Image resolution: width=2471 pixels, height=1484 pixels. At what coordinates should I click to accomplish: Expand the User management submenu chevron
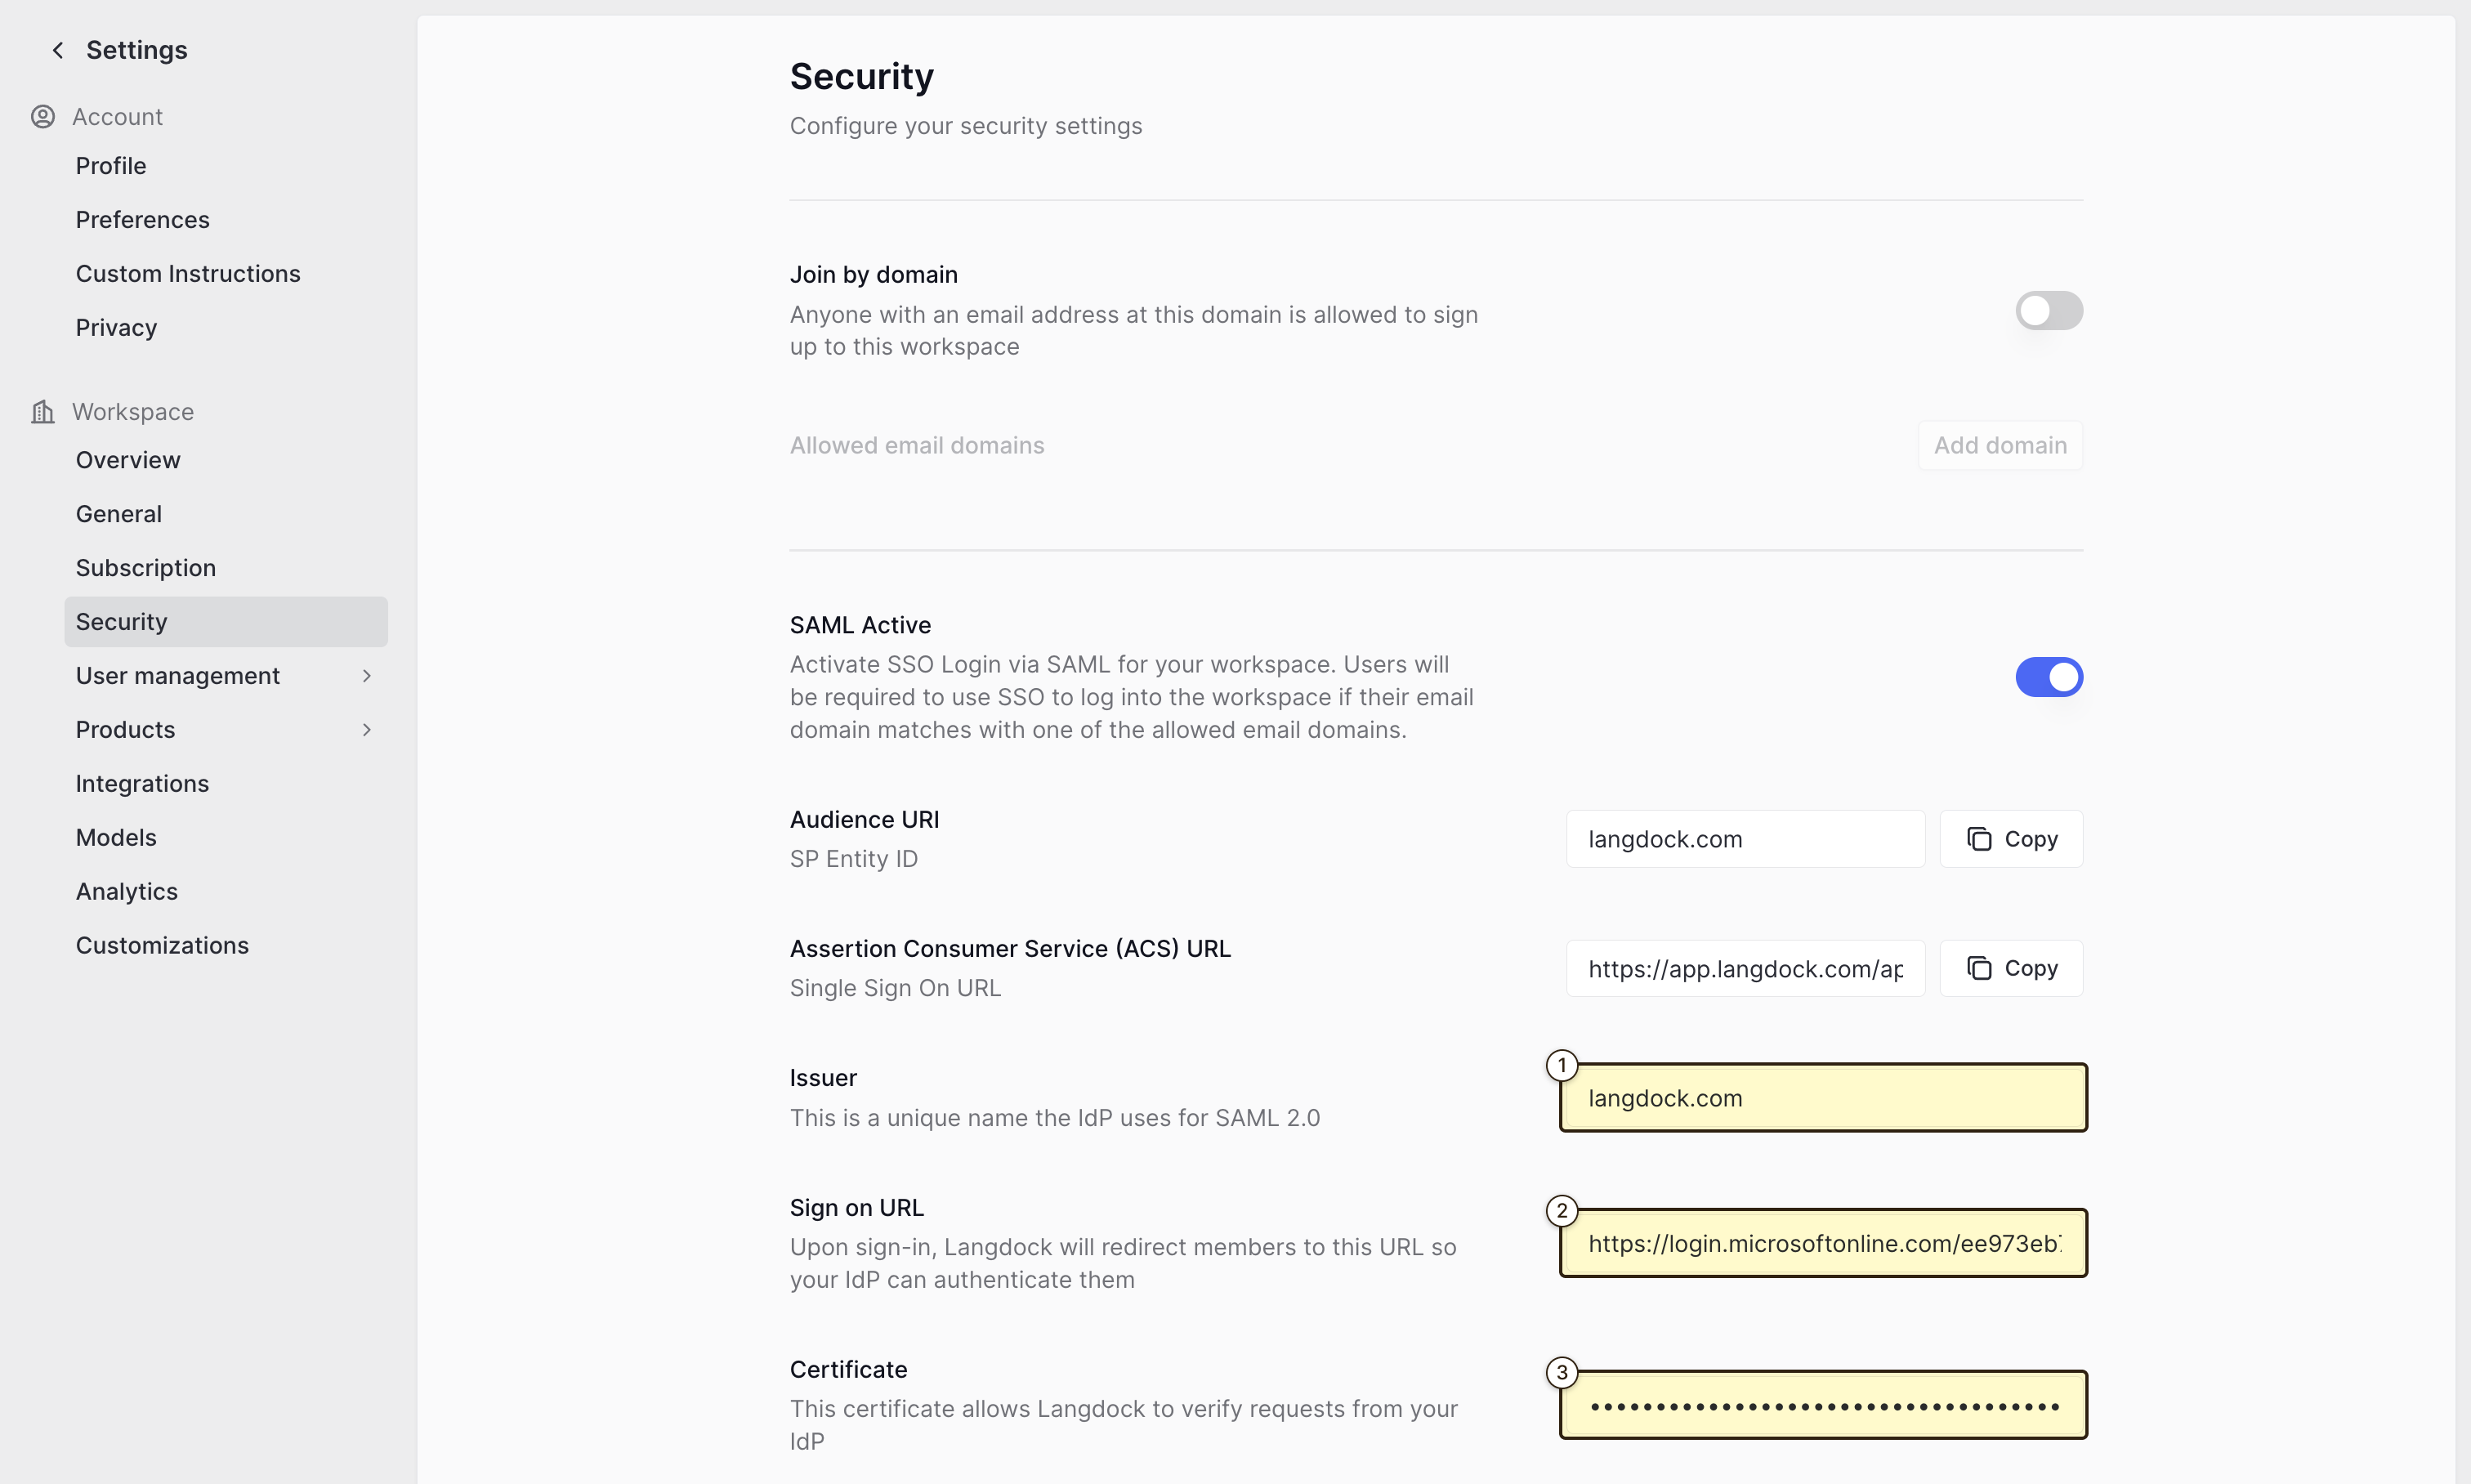coord(367,676)
